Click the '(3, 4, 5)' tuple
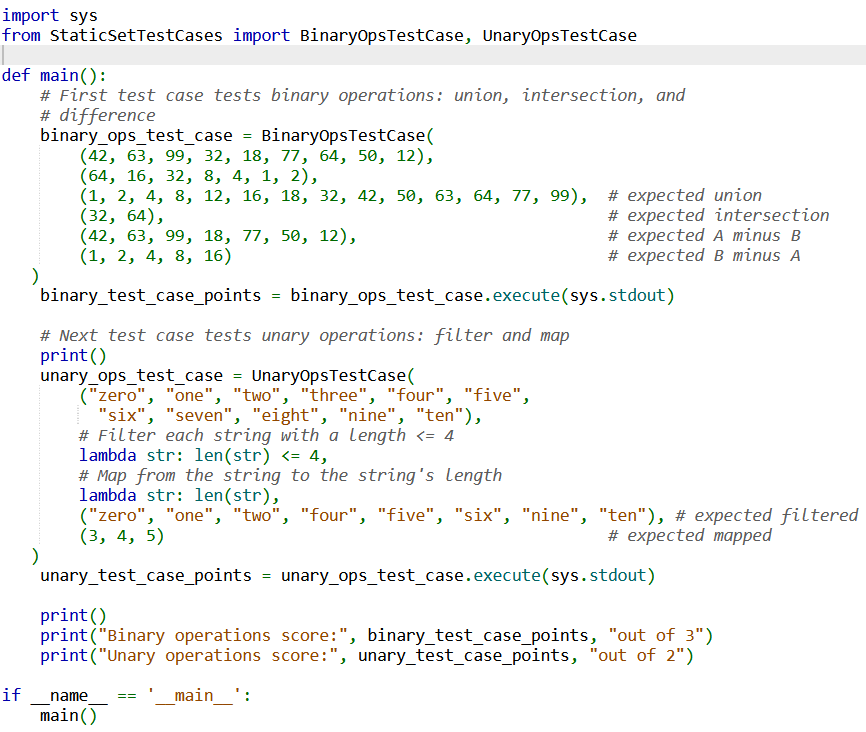The width and height of the screenshot is (866, 732). [122, 535]
